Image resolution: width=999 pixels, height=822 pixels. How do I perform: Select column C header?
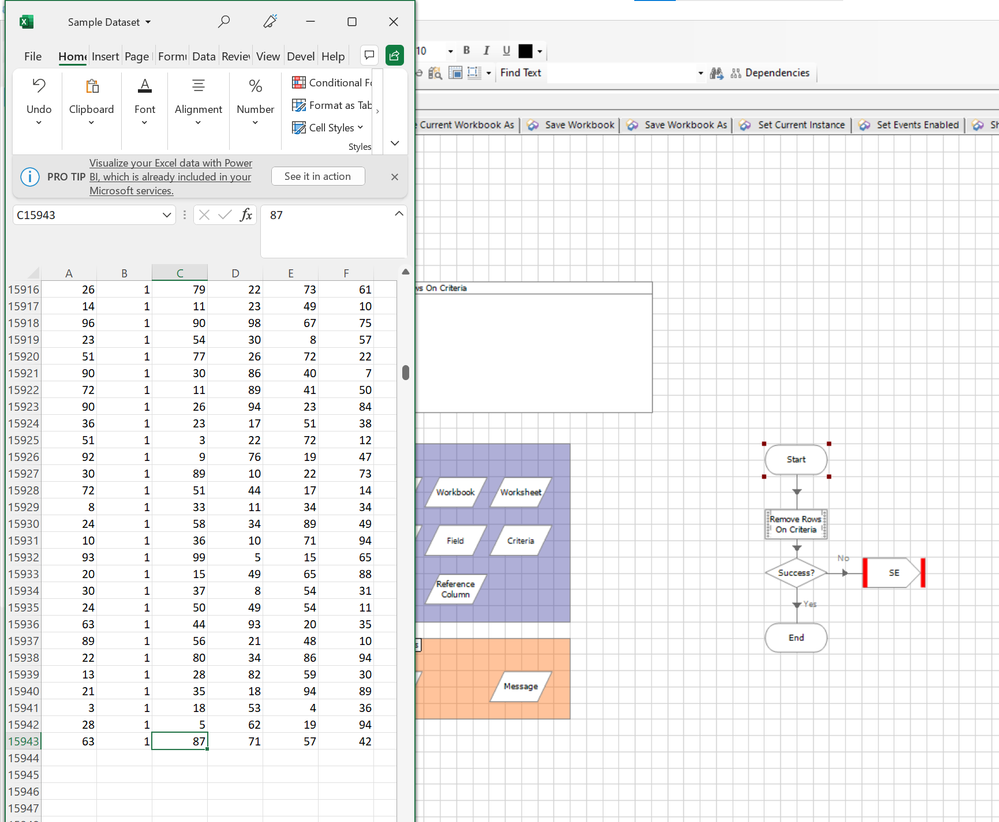(x=180, y=273)
